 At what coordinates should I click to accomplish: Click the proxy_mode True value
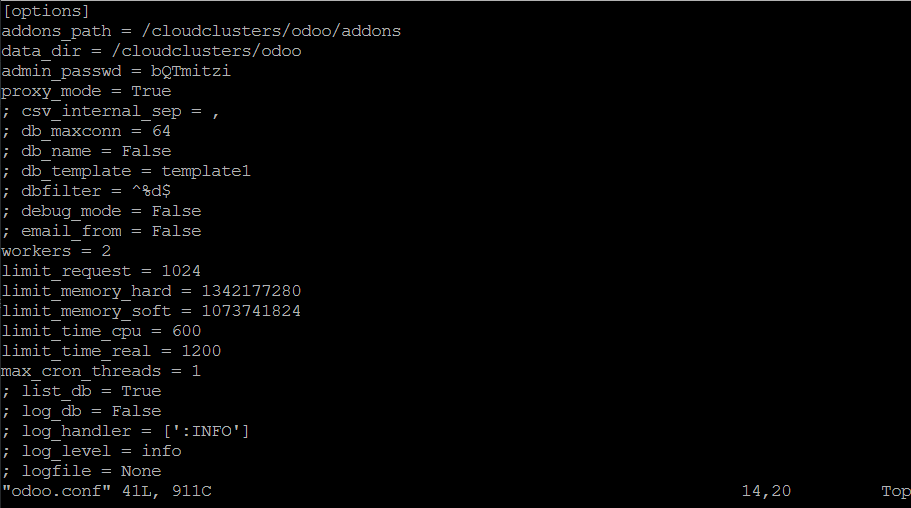coord(151,91)
